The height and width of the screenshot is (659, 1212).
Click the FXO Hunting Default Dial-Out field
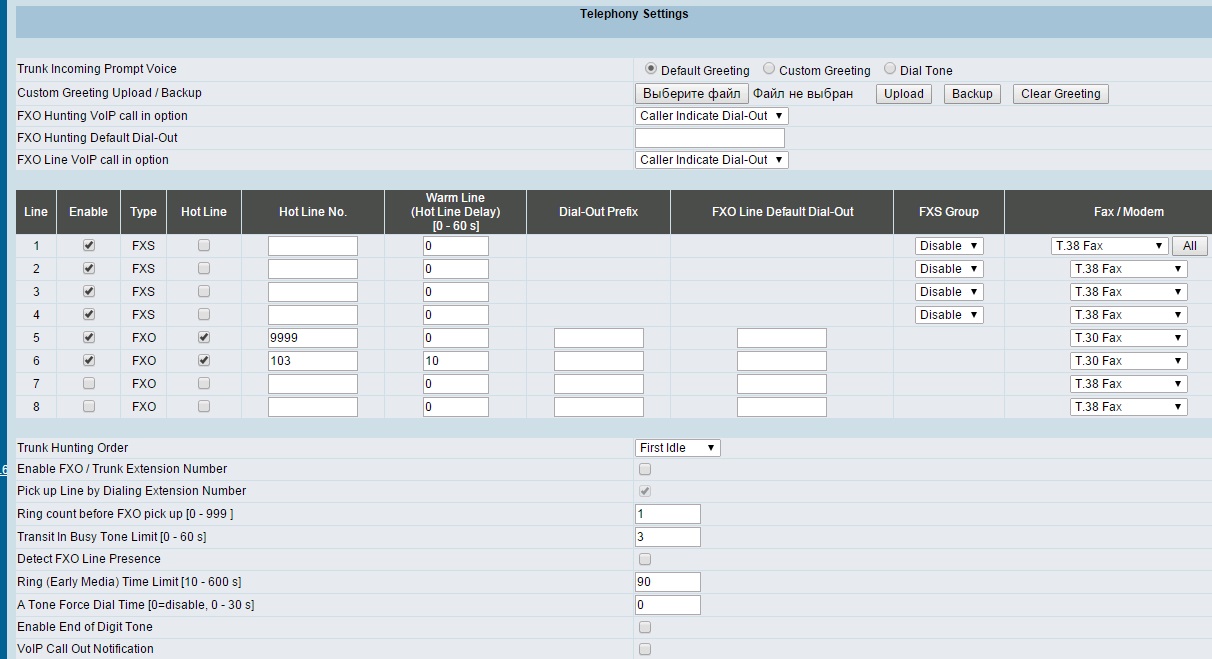[x=709, y=138]
